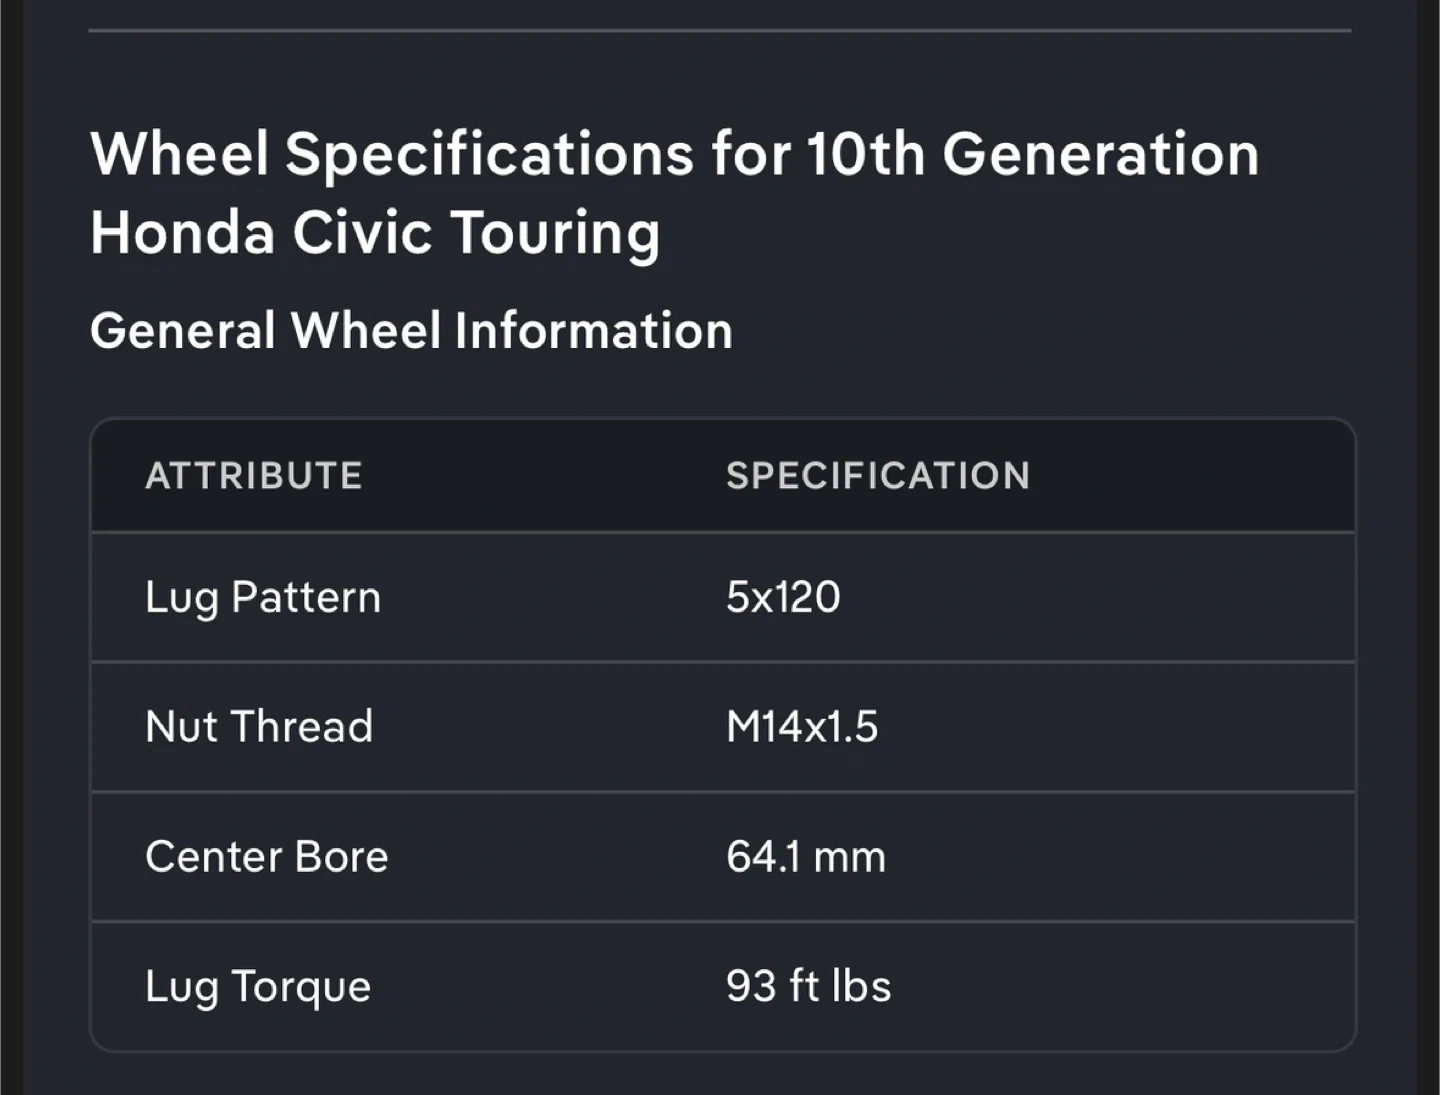
Task: Select the Nut Thread row label
Action: (x=259, y=726)
